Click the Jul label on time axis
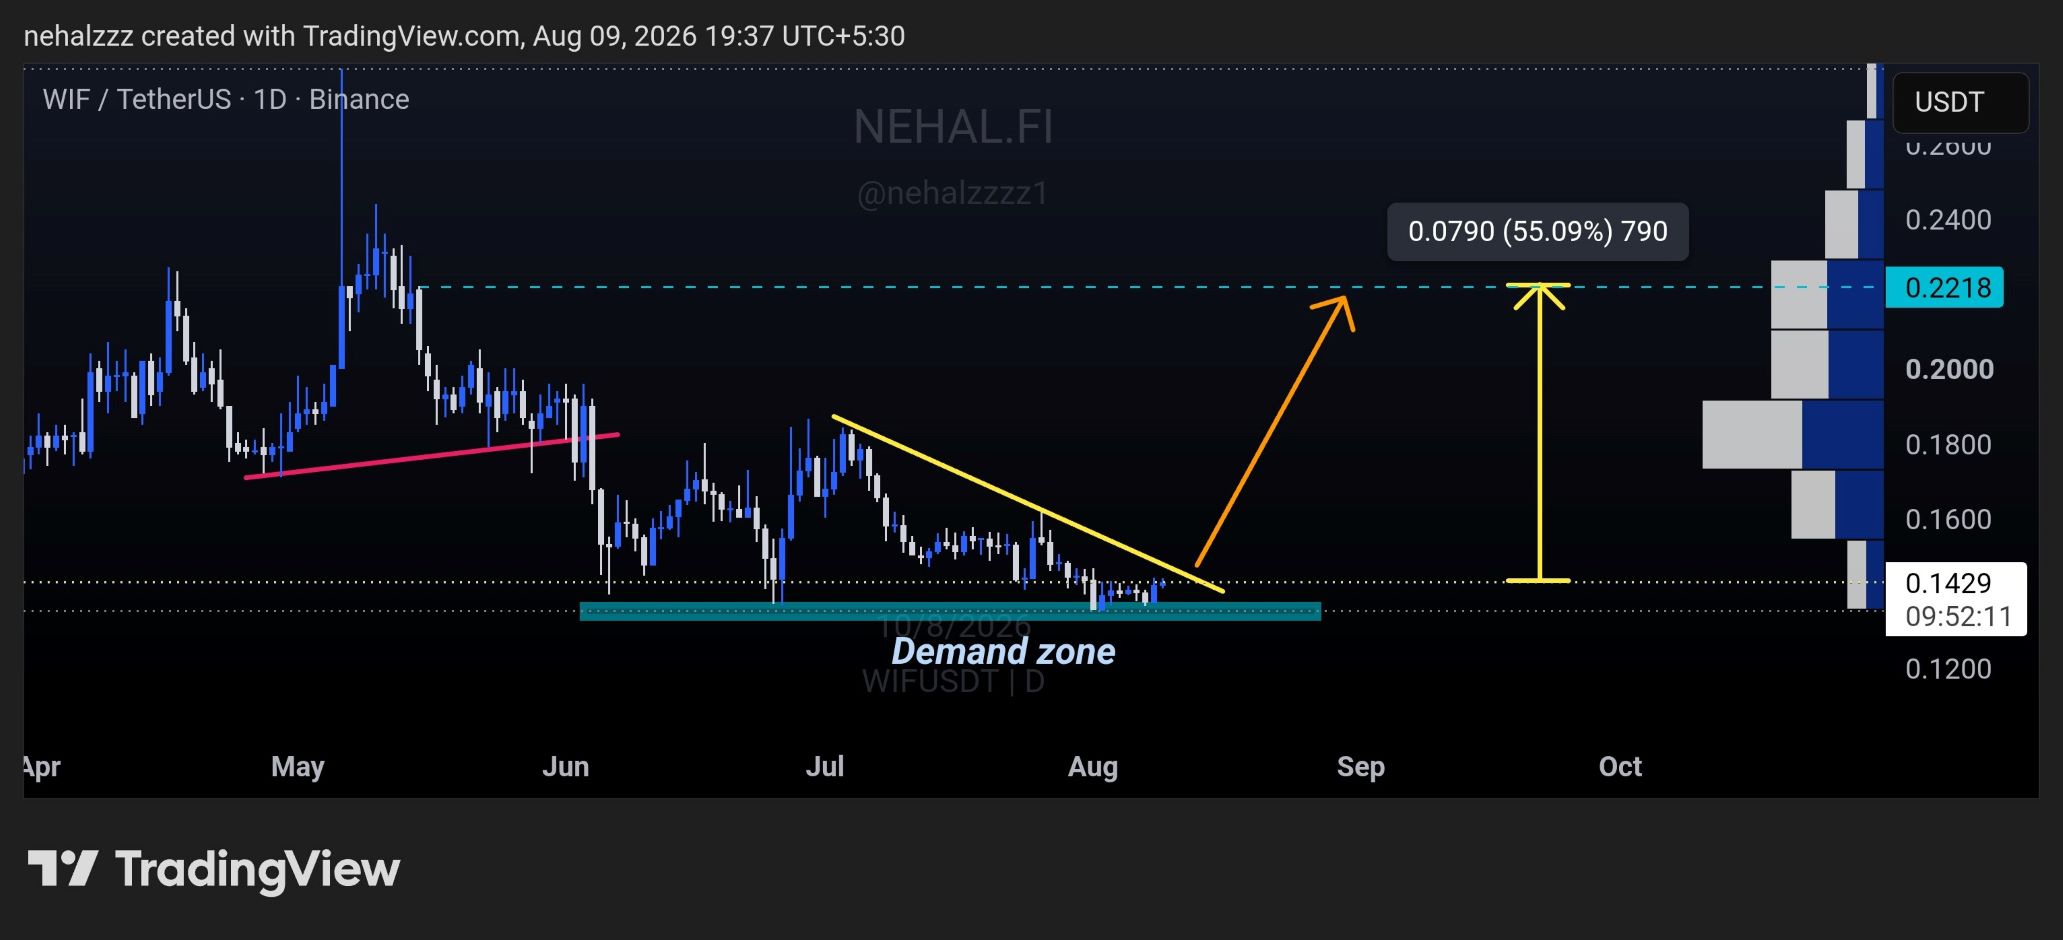2063x940 pixels. [x=825, y=767]
